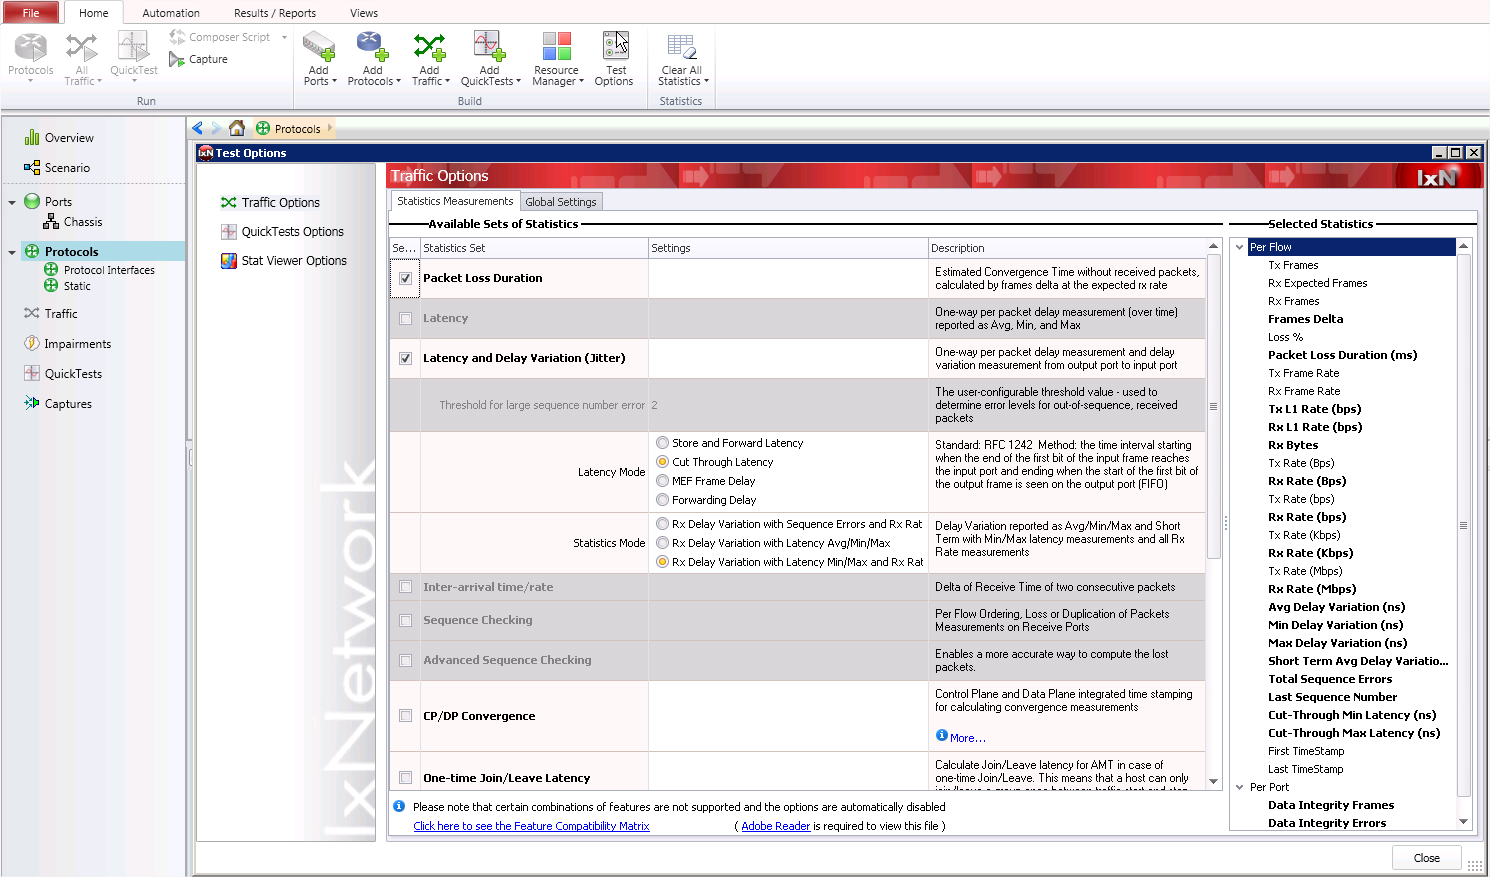Select the Statistics Measurements tab

(455, 201)
